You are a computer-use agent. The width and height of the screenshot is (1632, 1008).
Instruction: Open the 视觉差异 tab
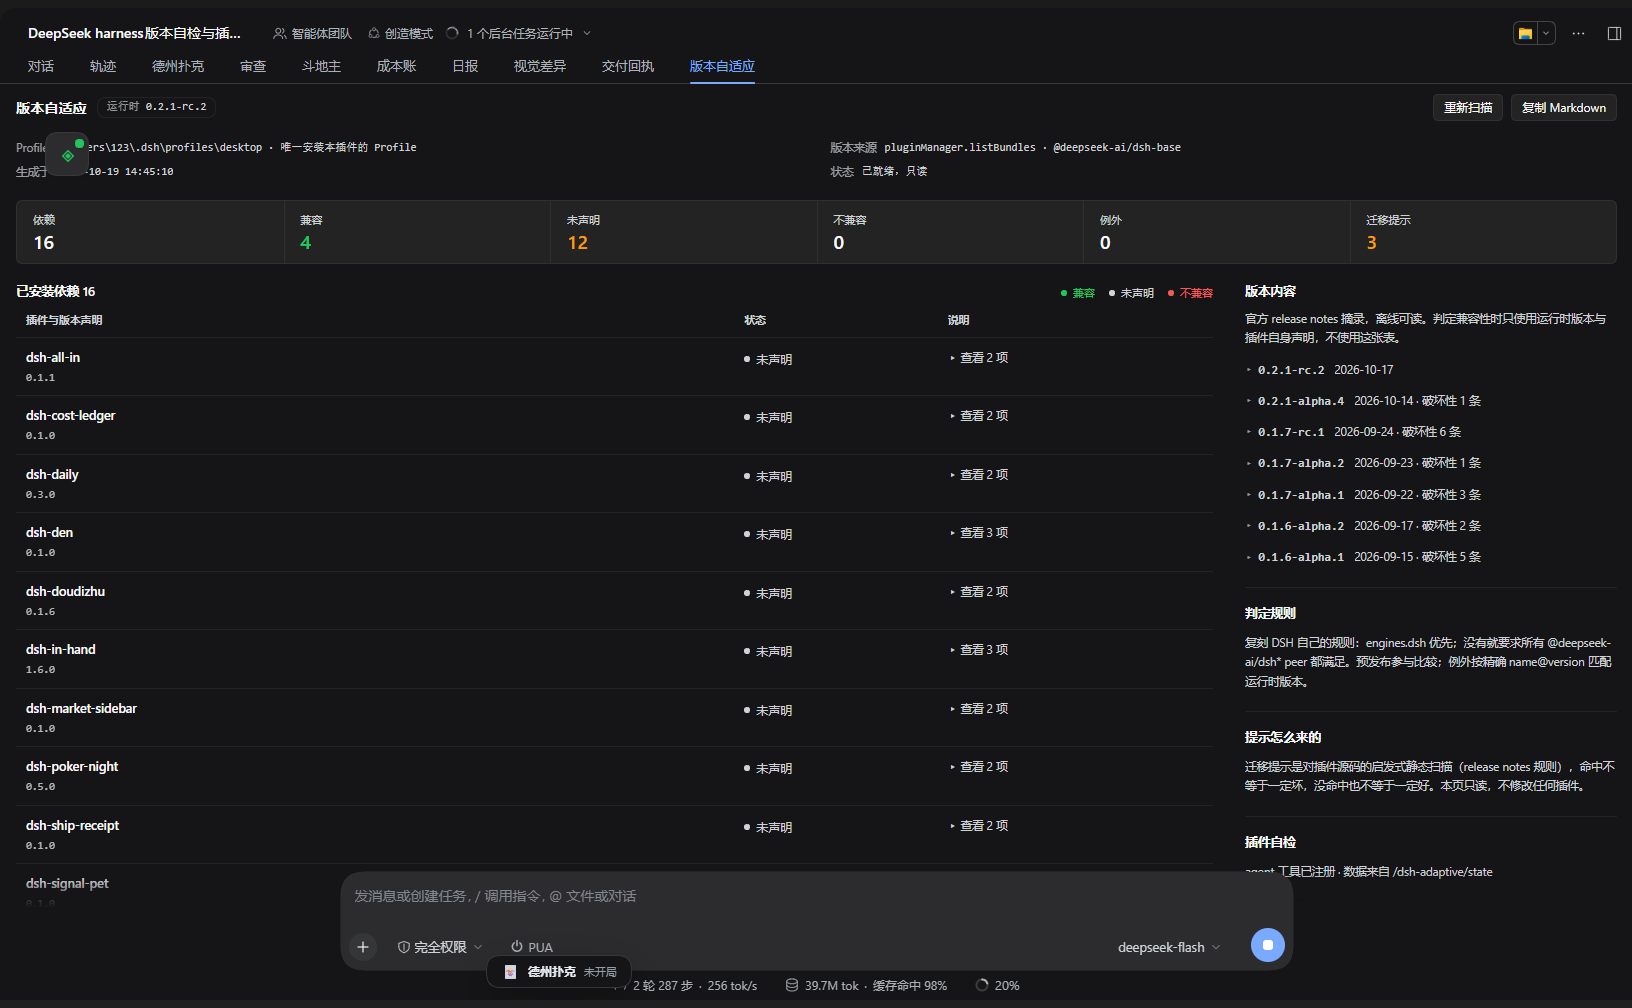540,66
